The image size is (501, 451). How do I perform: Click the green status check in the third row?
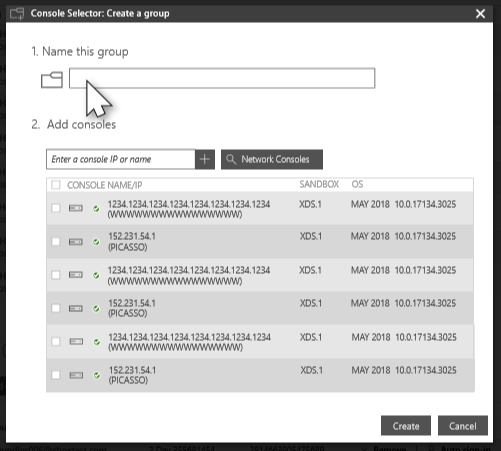(96, 275)
